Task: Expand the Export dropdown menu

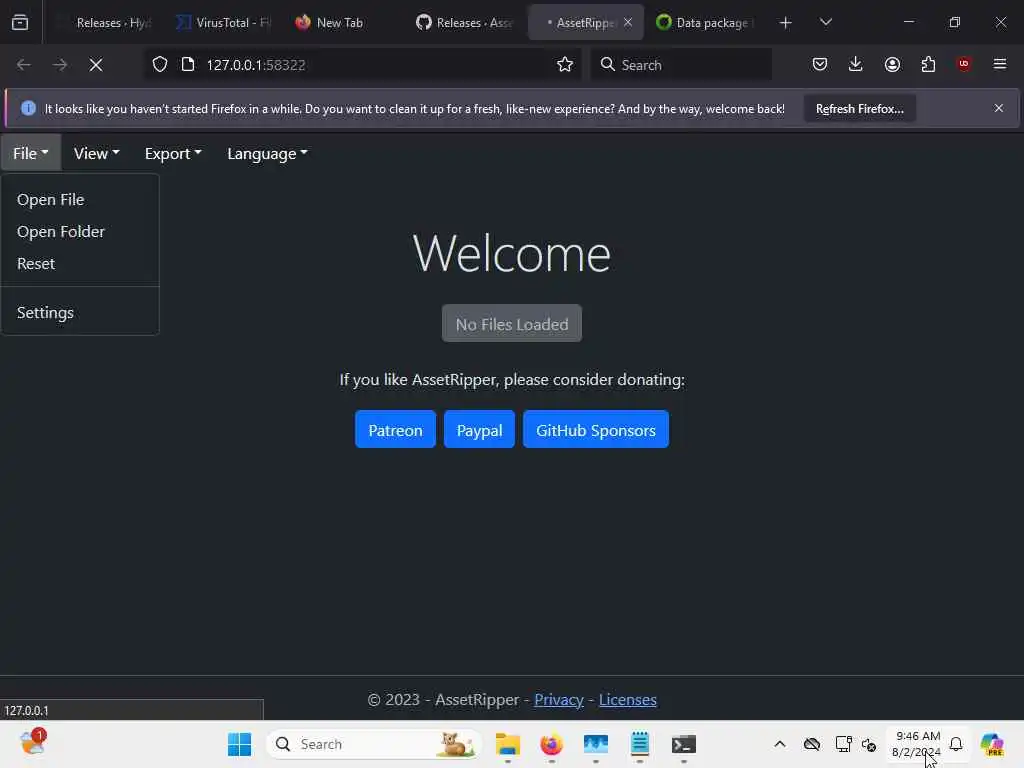Action: pos(173,153)
